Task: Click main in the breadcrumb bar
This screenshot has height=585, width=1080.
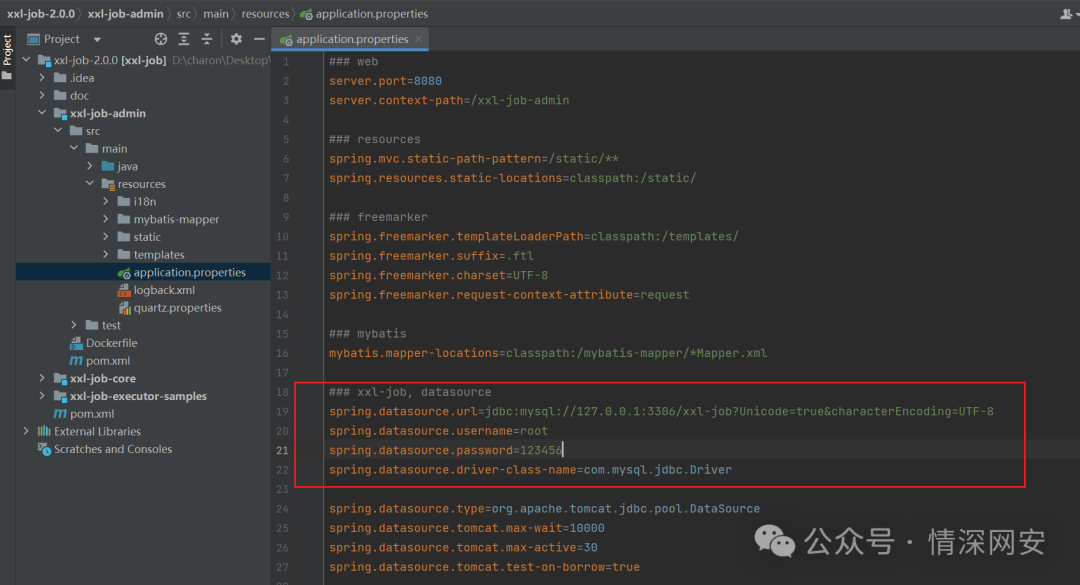Action: [216, 14]
